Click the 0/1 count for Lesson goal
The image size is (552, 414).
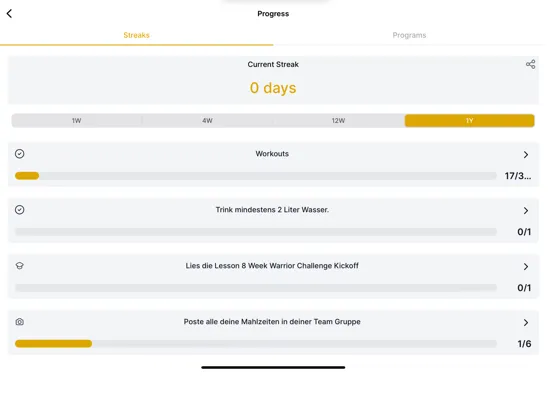pos(524,288)
